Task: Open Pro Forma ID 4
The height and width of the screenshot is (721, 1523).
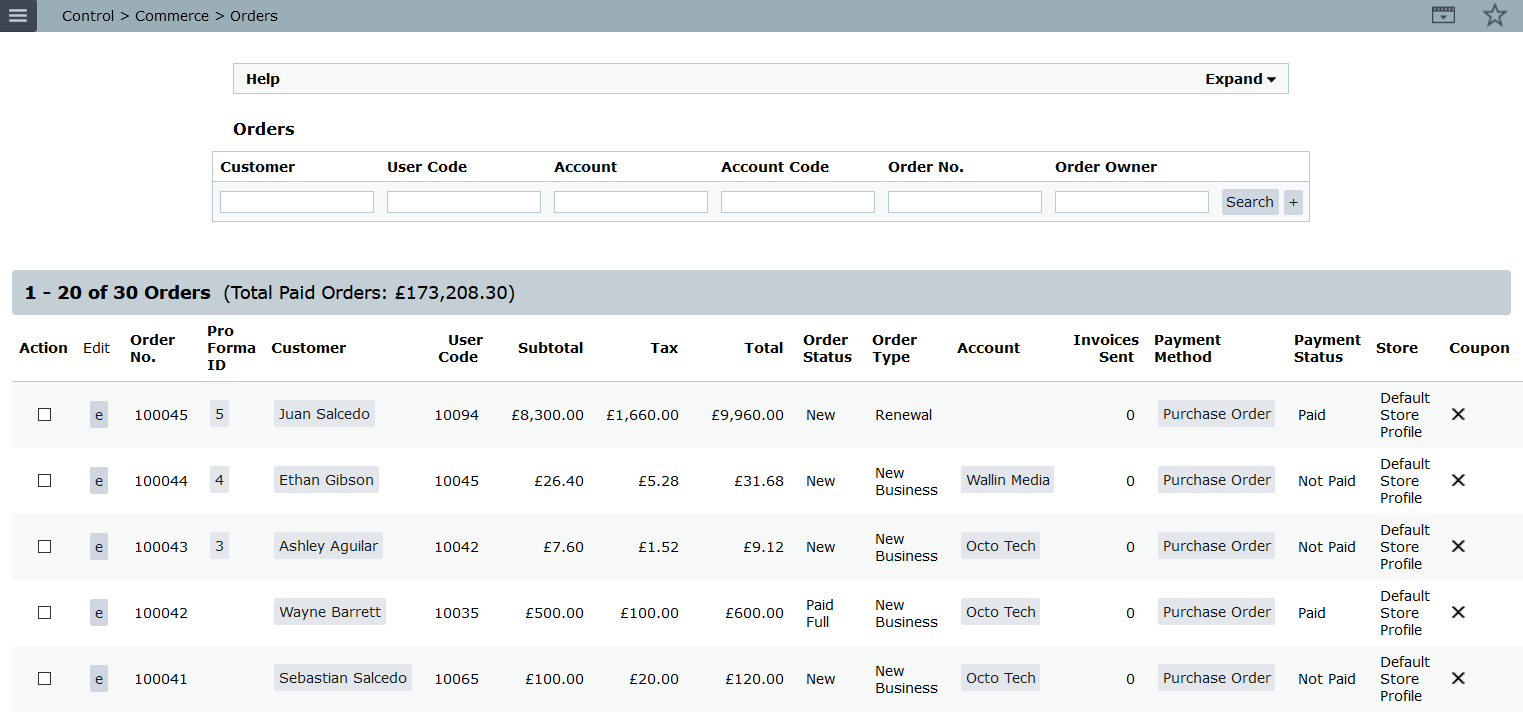Action: click(219, 480)
